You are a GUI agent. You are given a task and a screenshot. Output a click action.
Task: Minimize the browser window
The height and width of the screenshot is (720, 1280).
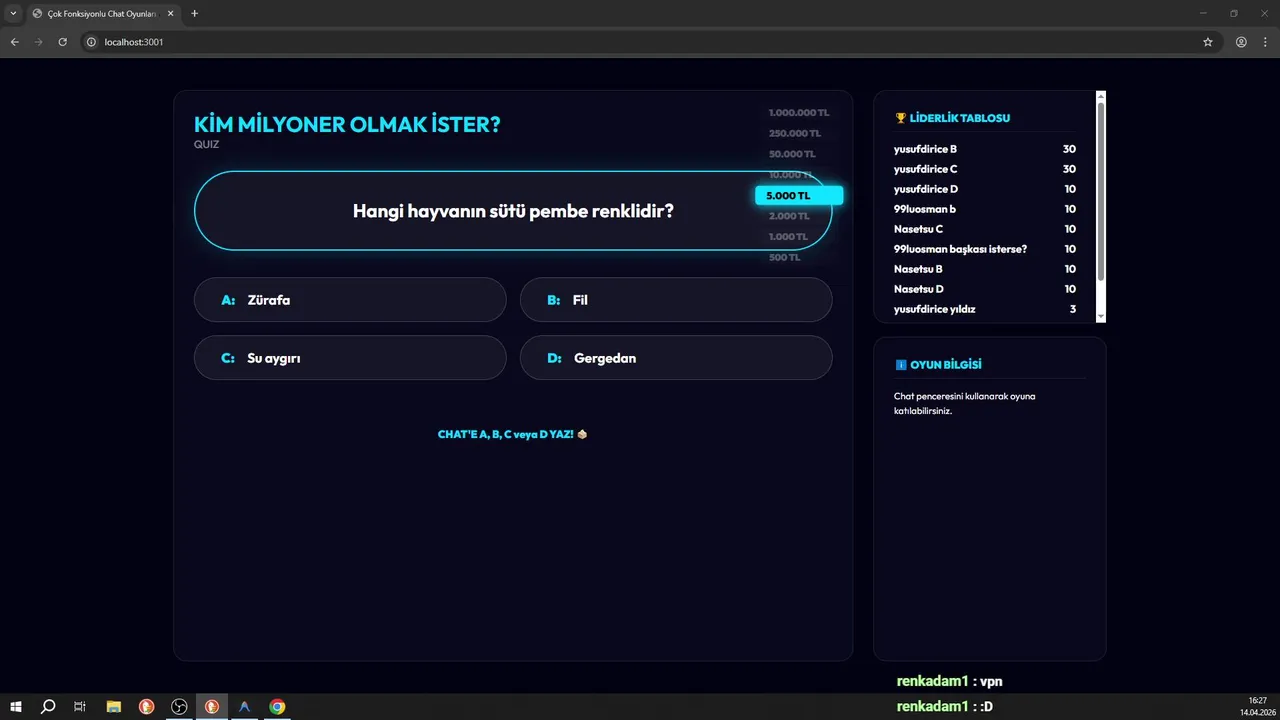pyautogui.click(x=1202, y=13)
